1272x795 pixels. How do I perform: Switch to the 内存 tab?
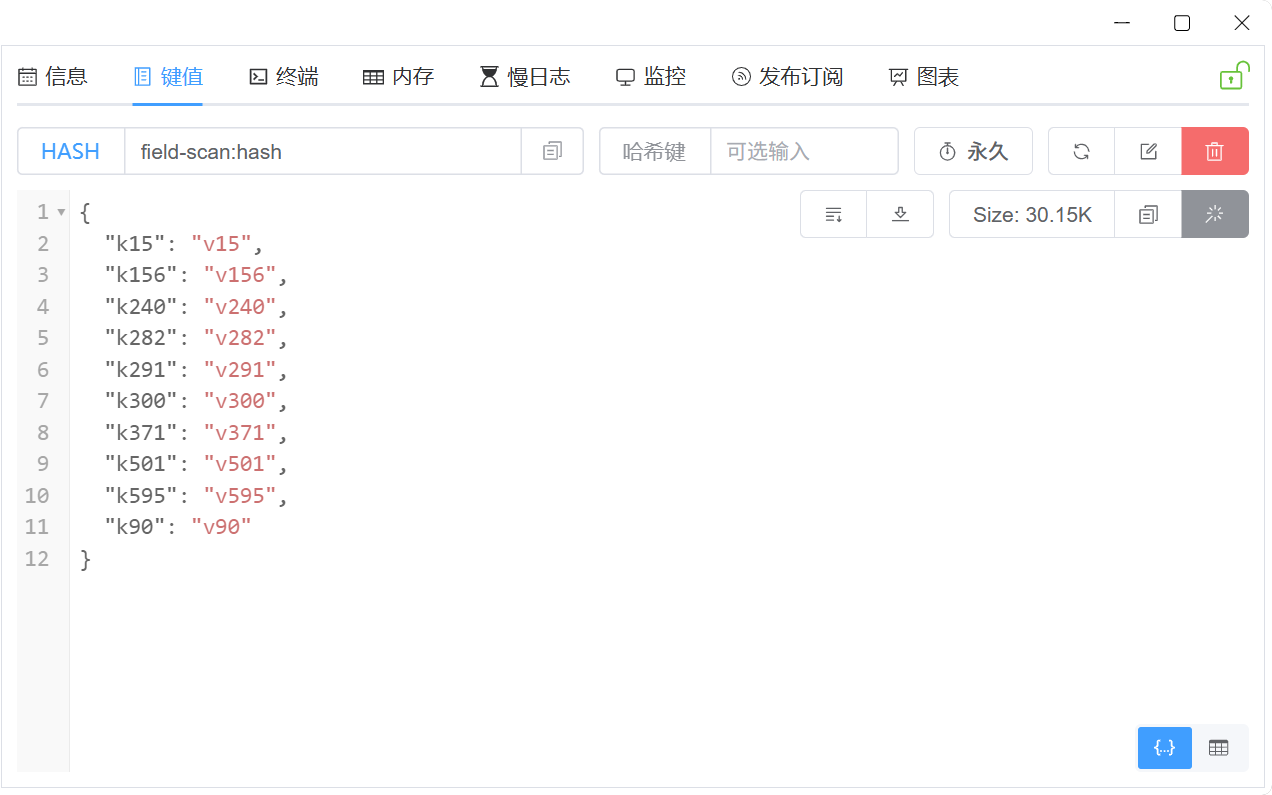[398, 76]
